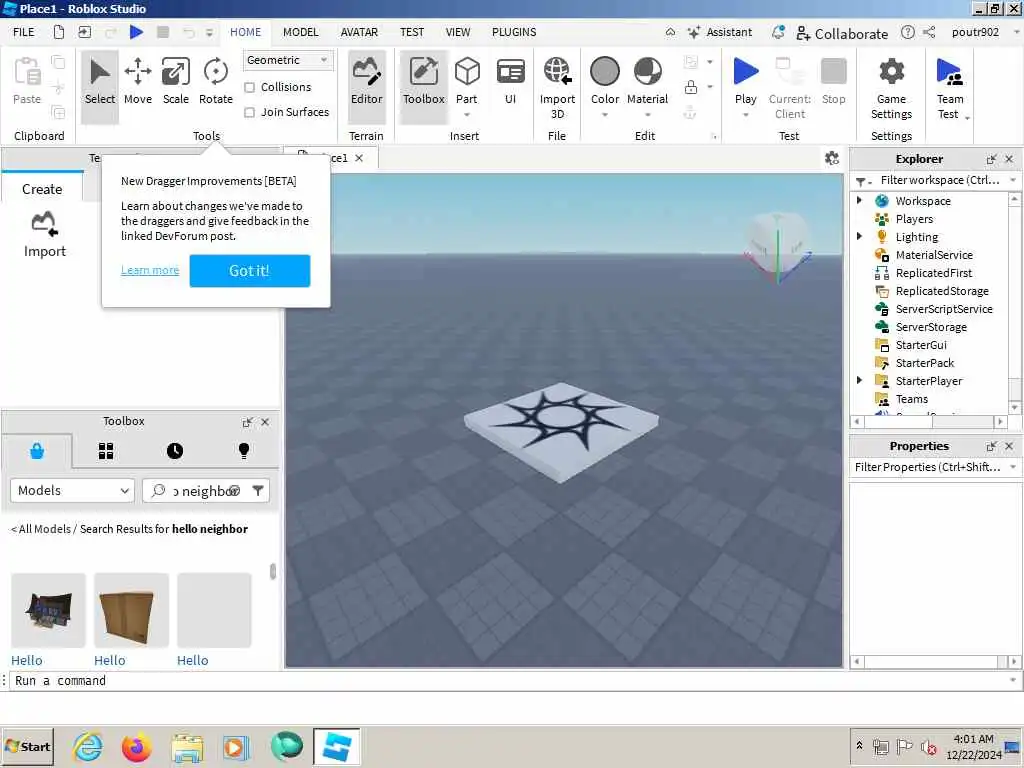Click the Filter workspace search field
Image resolution: width=1024 pixels, height=768 pixels.
click(939, 180)
